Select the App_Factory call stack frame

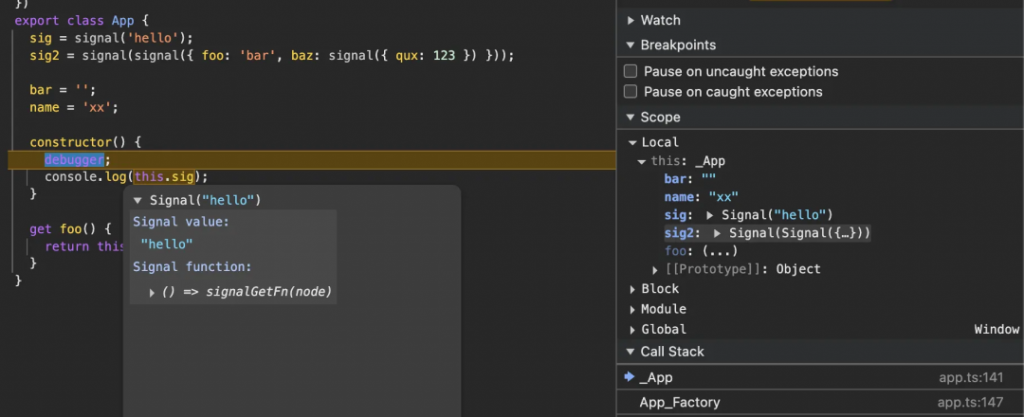(x=679, y=402)
